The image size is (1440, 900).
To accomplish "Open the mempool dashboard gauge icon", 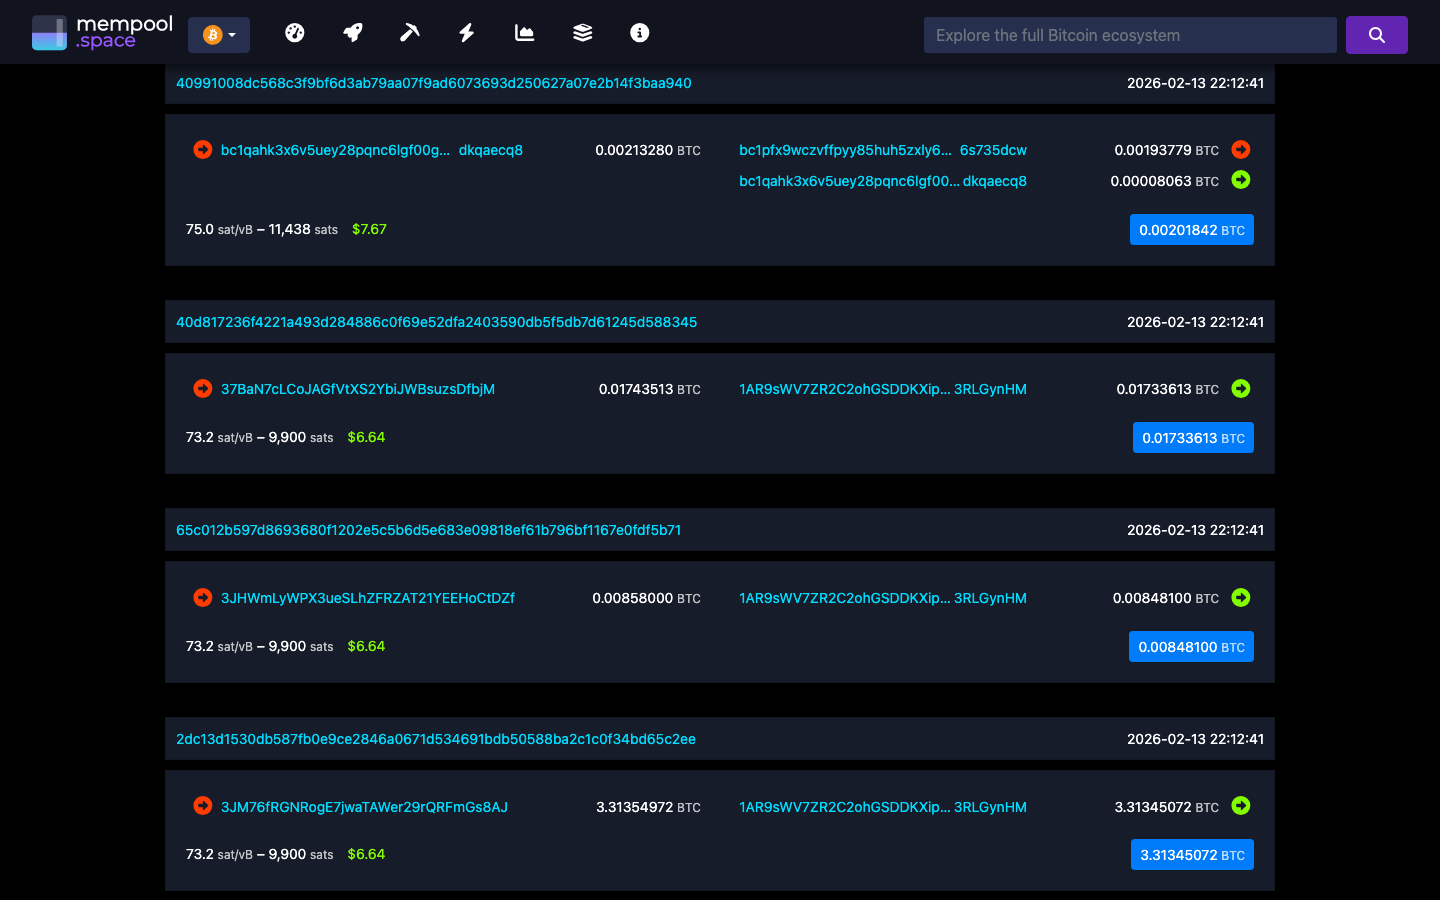I will [x=295, y=32].
